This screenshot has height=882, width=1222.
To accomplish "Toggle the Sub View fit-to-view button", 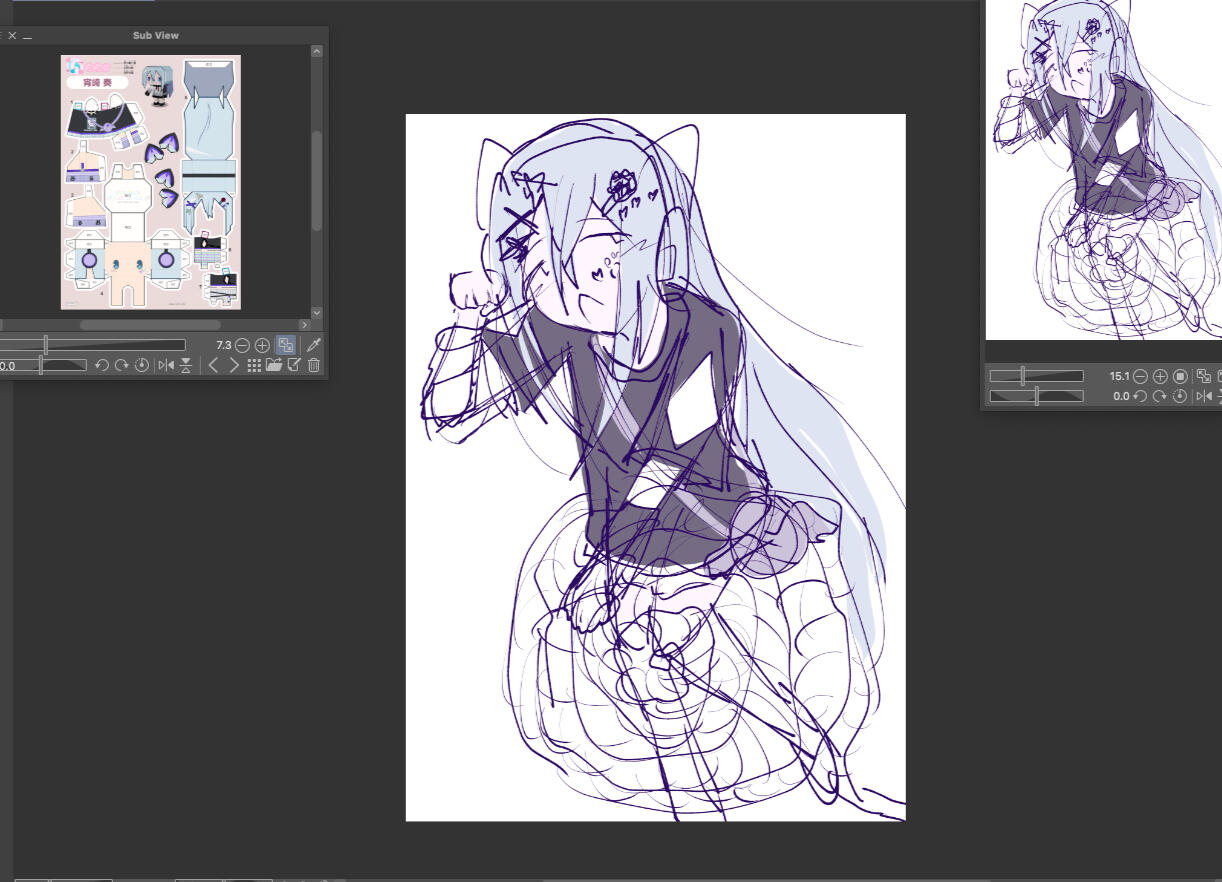I will point(286,345).
